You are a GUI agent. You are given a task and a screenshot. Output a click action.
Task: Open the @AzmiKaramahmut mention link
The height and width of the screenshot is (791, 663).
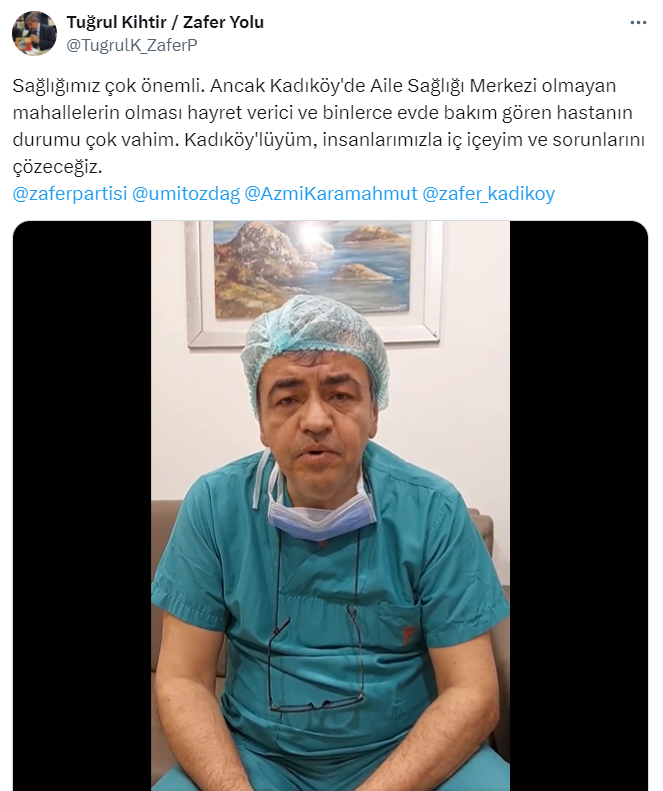330,194
